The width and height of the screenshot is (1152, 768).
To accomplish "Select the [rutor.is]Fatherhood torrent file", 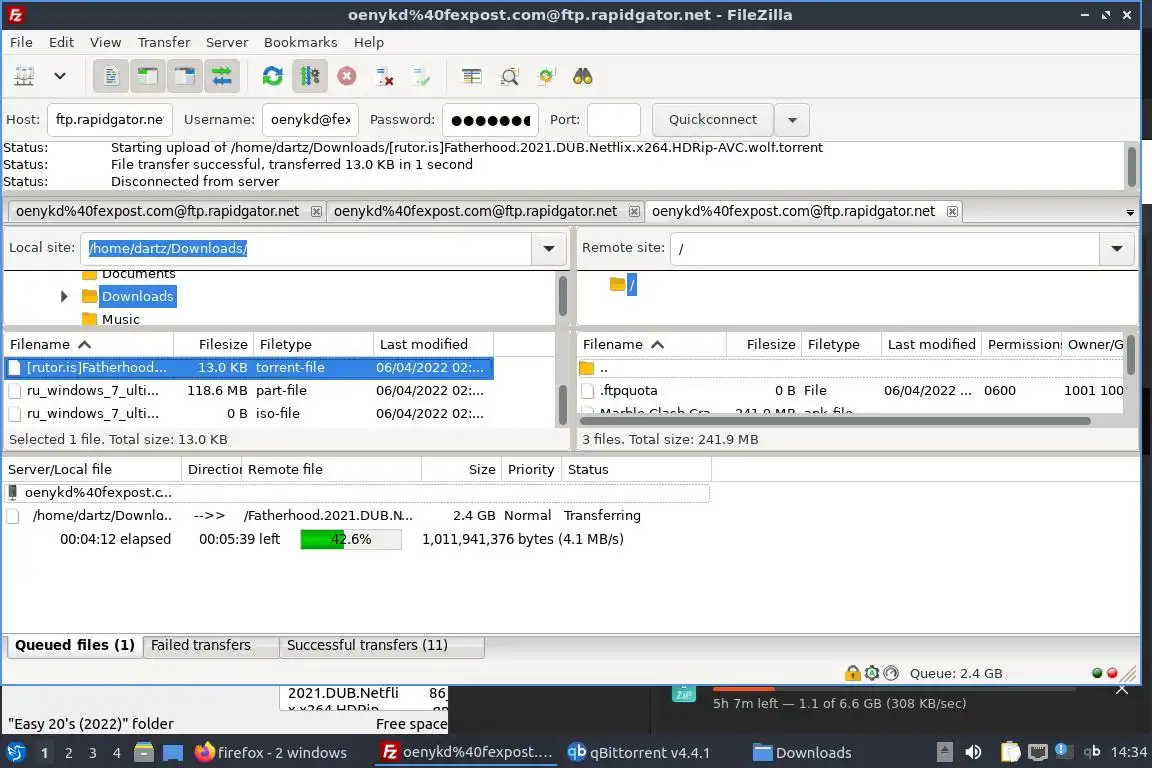I will [x=248, y=367].
